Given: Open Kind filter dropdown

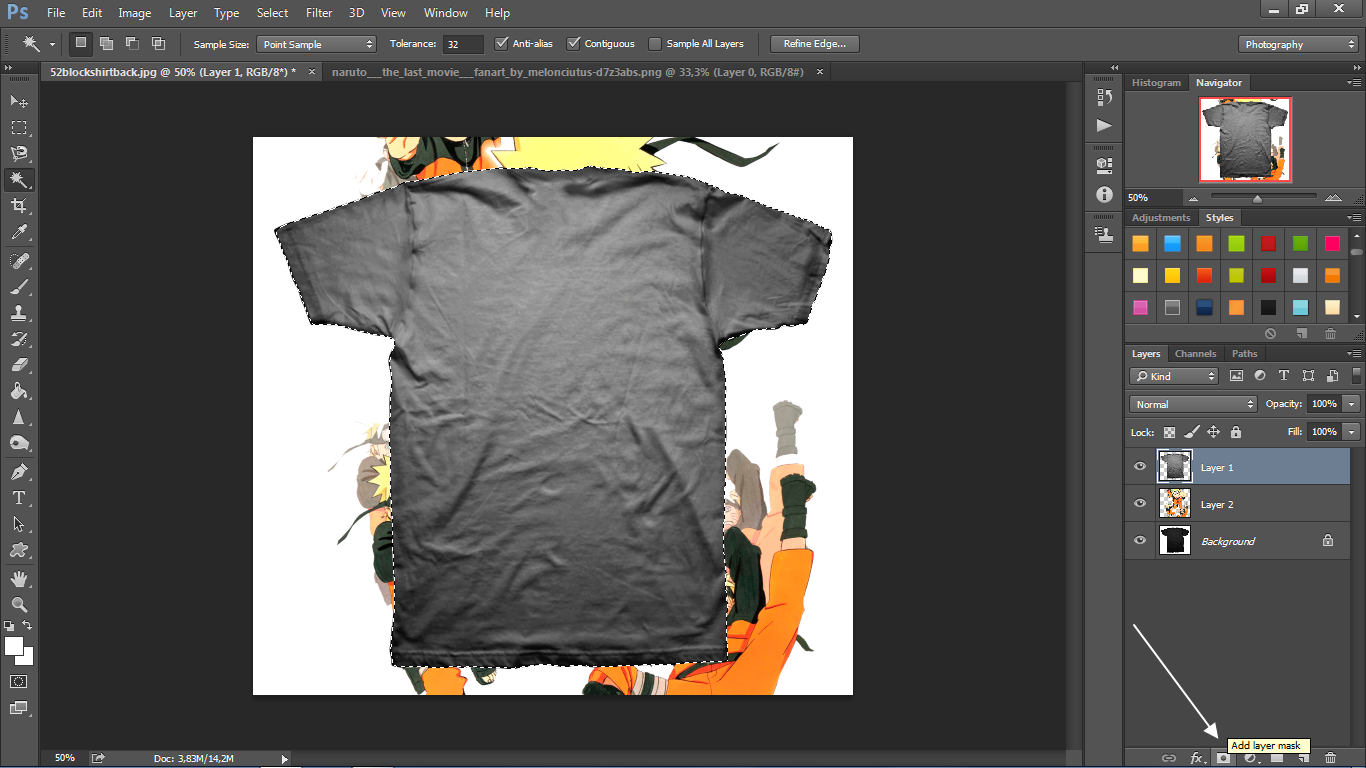Looking at the screenshot, I should click(x=1174, y=376).
